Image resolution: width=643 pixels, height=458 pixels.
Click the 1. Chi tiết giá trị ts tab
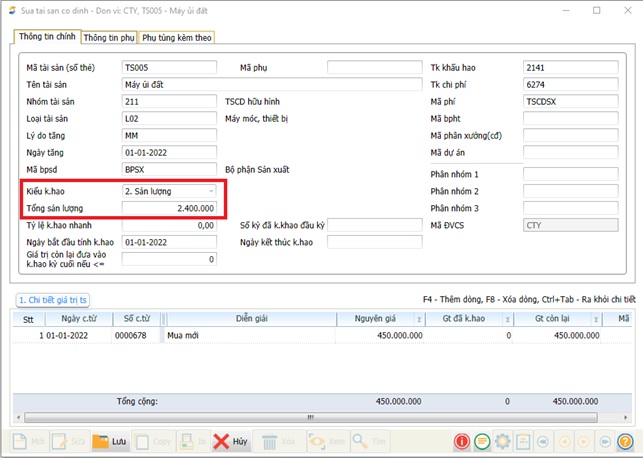pyautogui.click(x=54, y=300)
